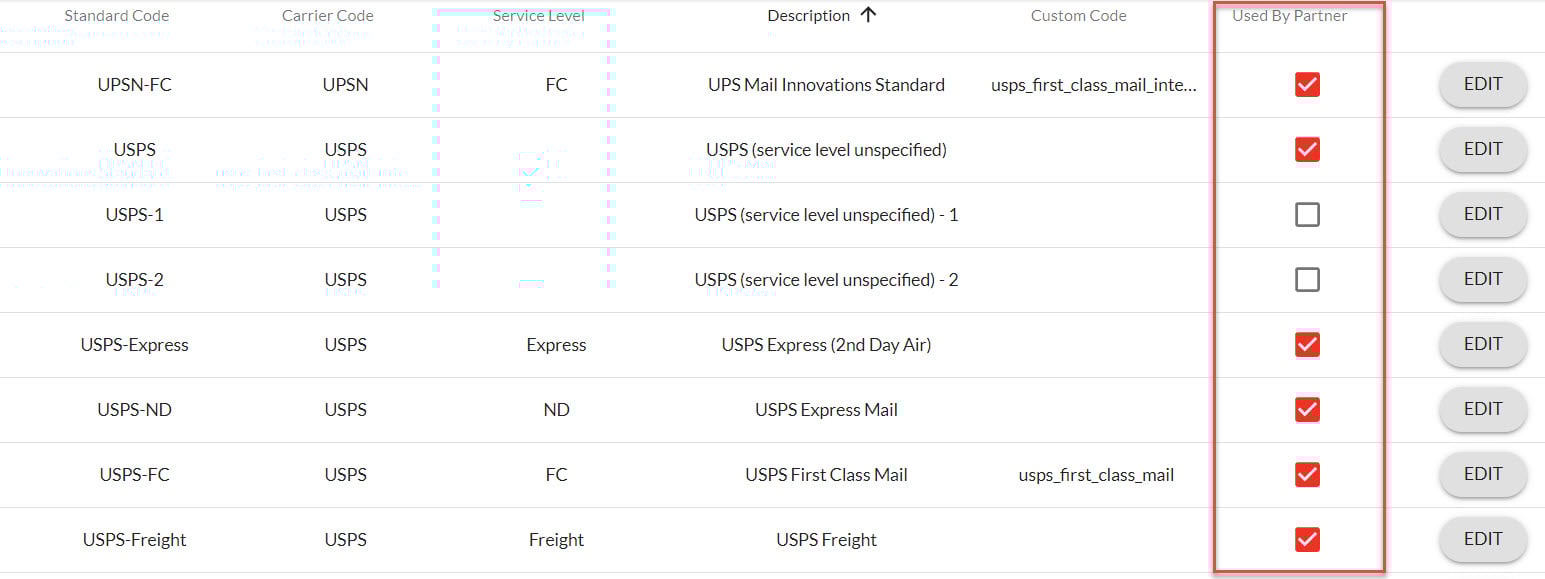The height and width of the screenshot is (579, 1545).
Task: Sort by Custom Code column header
Action: [x=1078, y=16]
